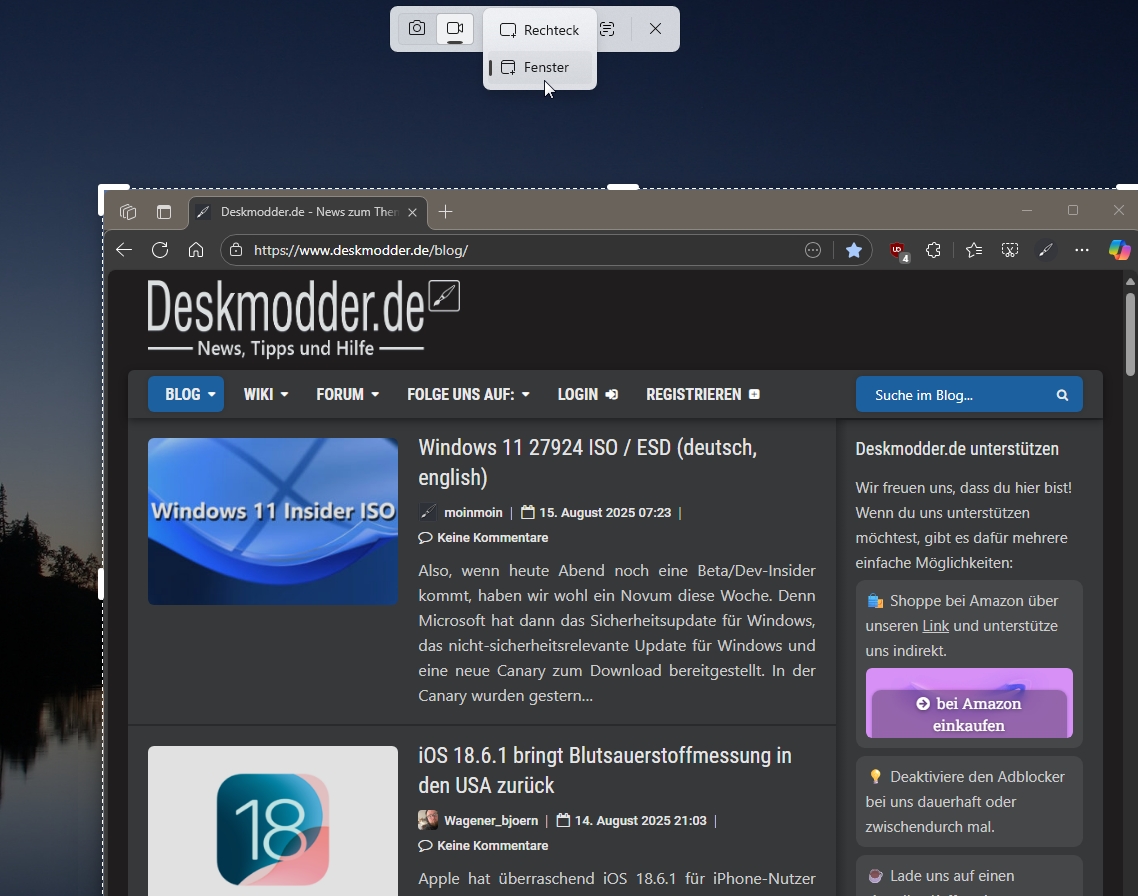Screen dimensions: 1138x896
Task: Open the uBlock Origin extension
Action: pos(898,251)
